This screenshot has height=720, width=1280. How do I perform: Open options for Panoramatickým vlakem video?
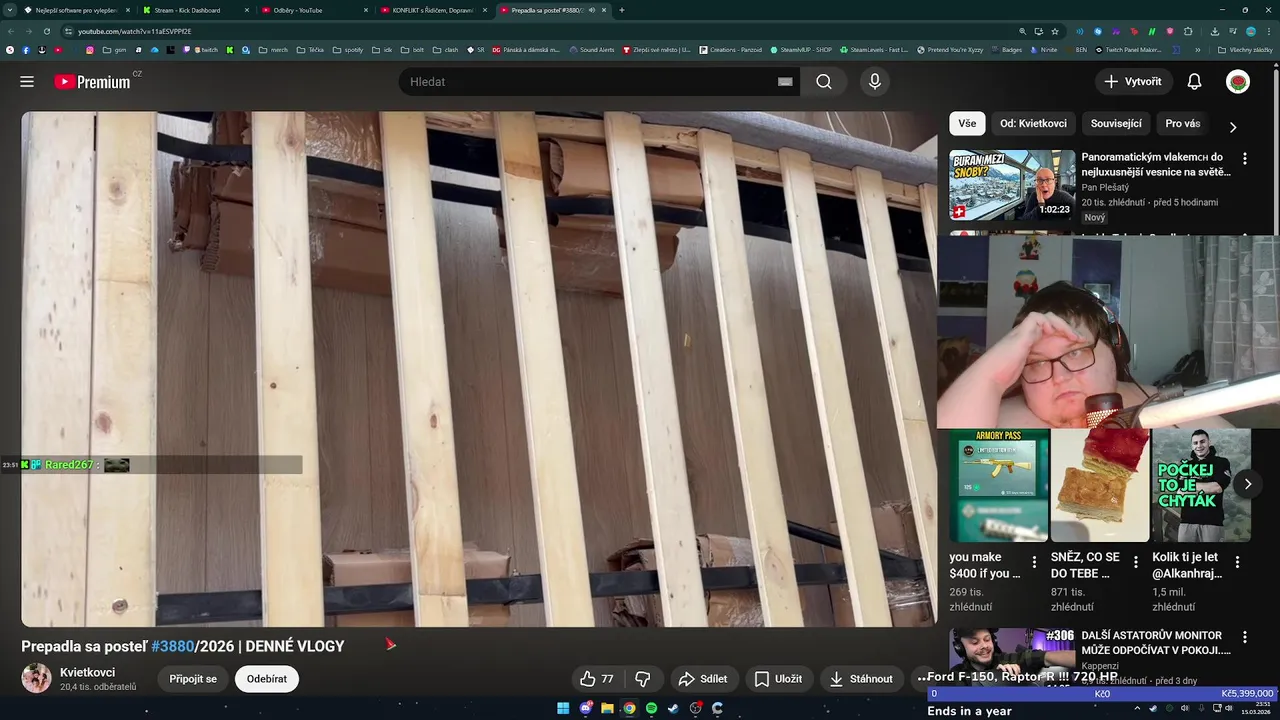[1245, 159]
